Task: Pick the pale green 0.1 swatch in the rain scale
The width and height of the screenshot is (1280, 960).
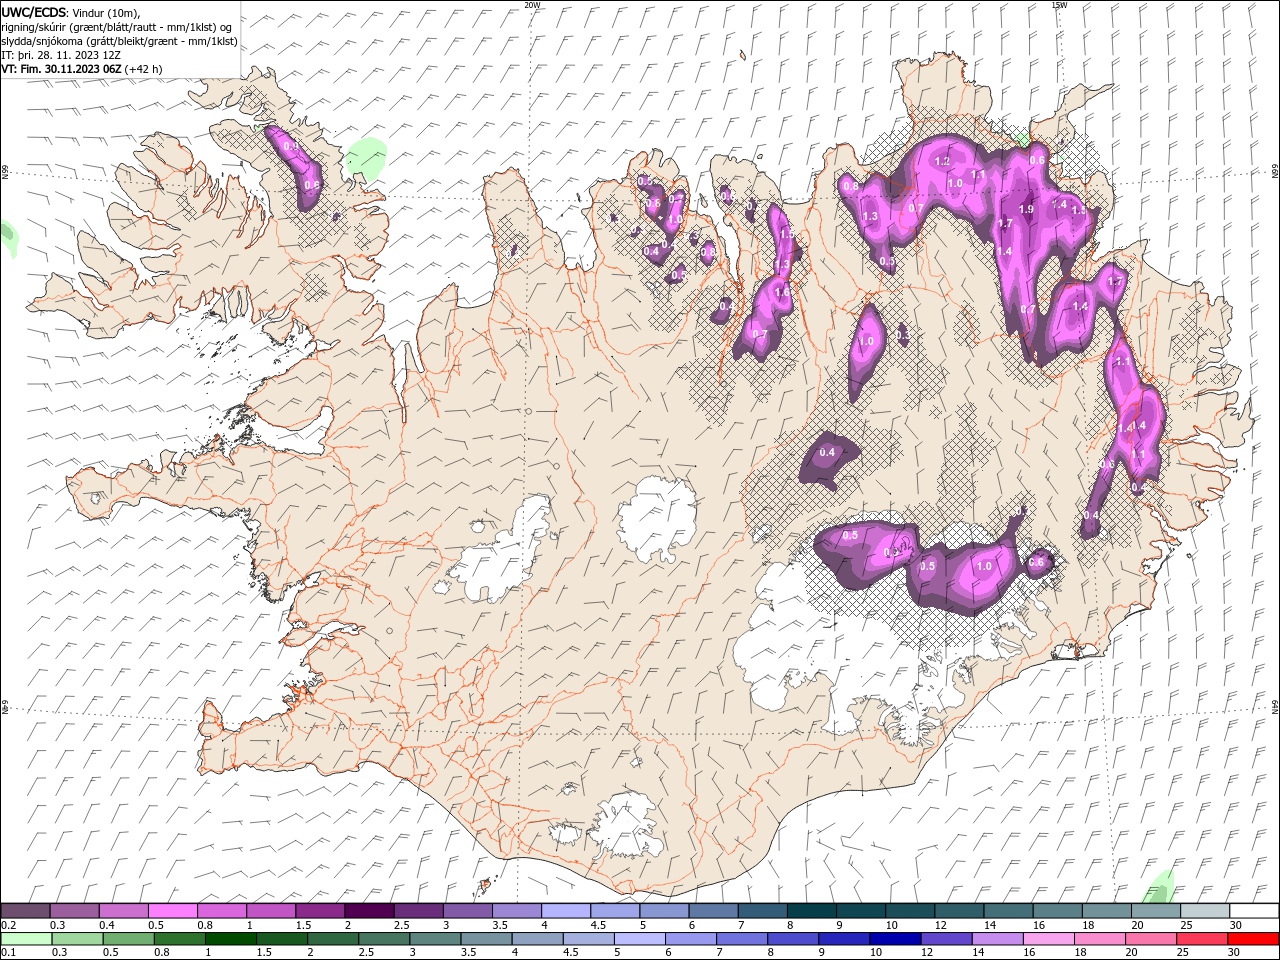Action: tap(25, 939)
